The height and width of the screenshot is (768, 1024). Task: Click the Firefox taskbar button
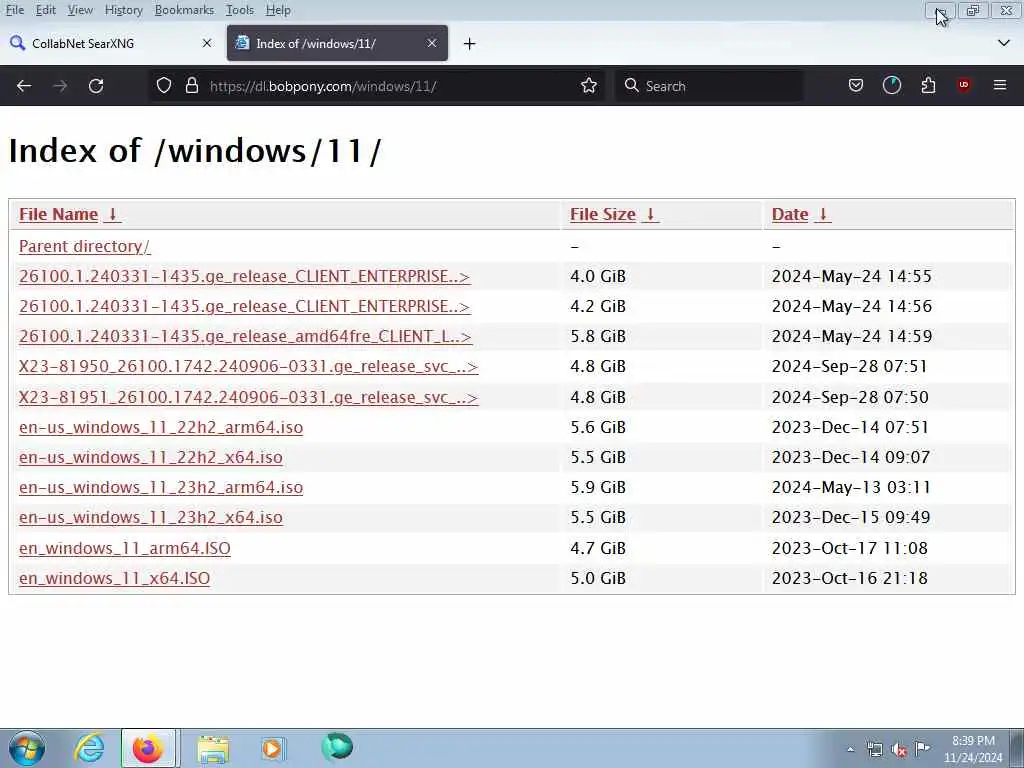(x=148, y=748)
